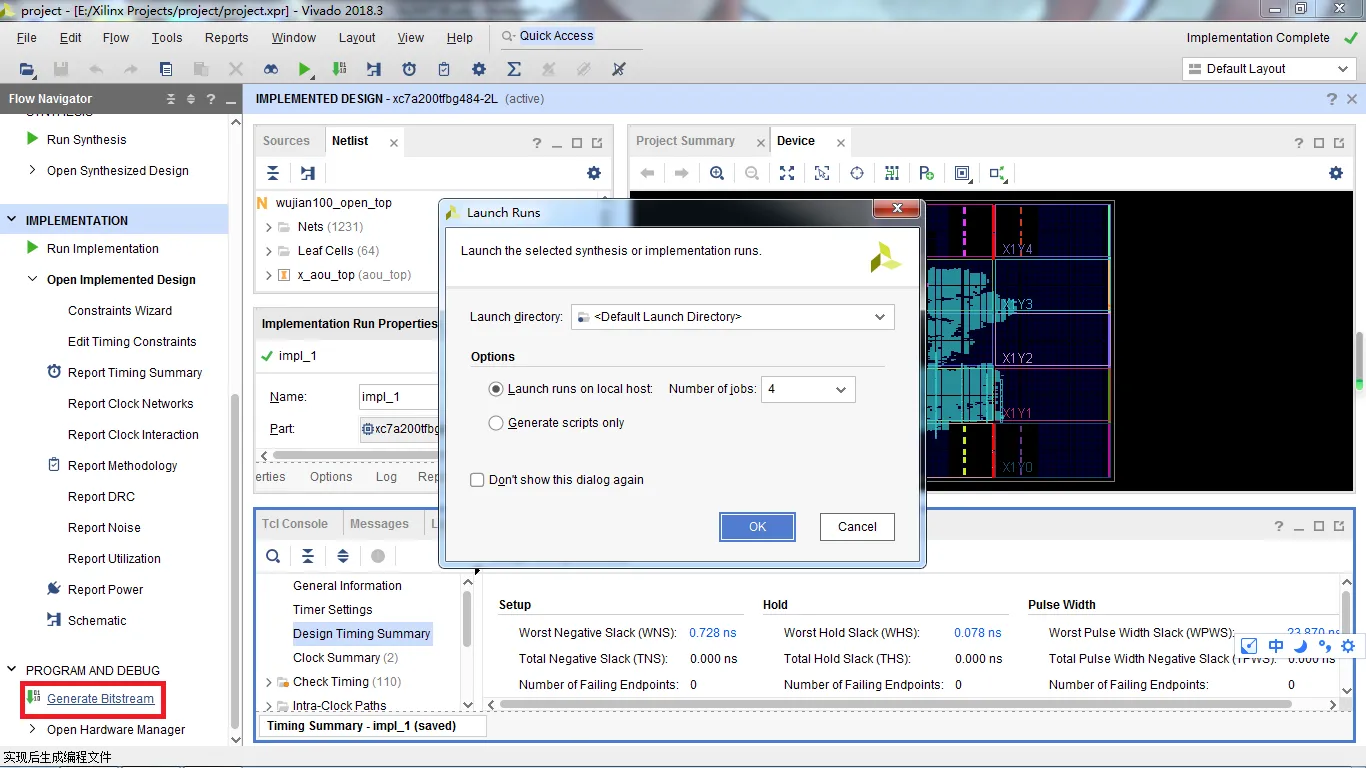Open the File menu
Viewport: 1366px width, 768px height.
(x=27, y=38)
